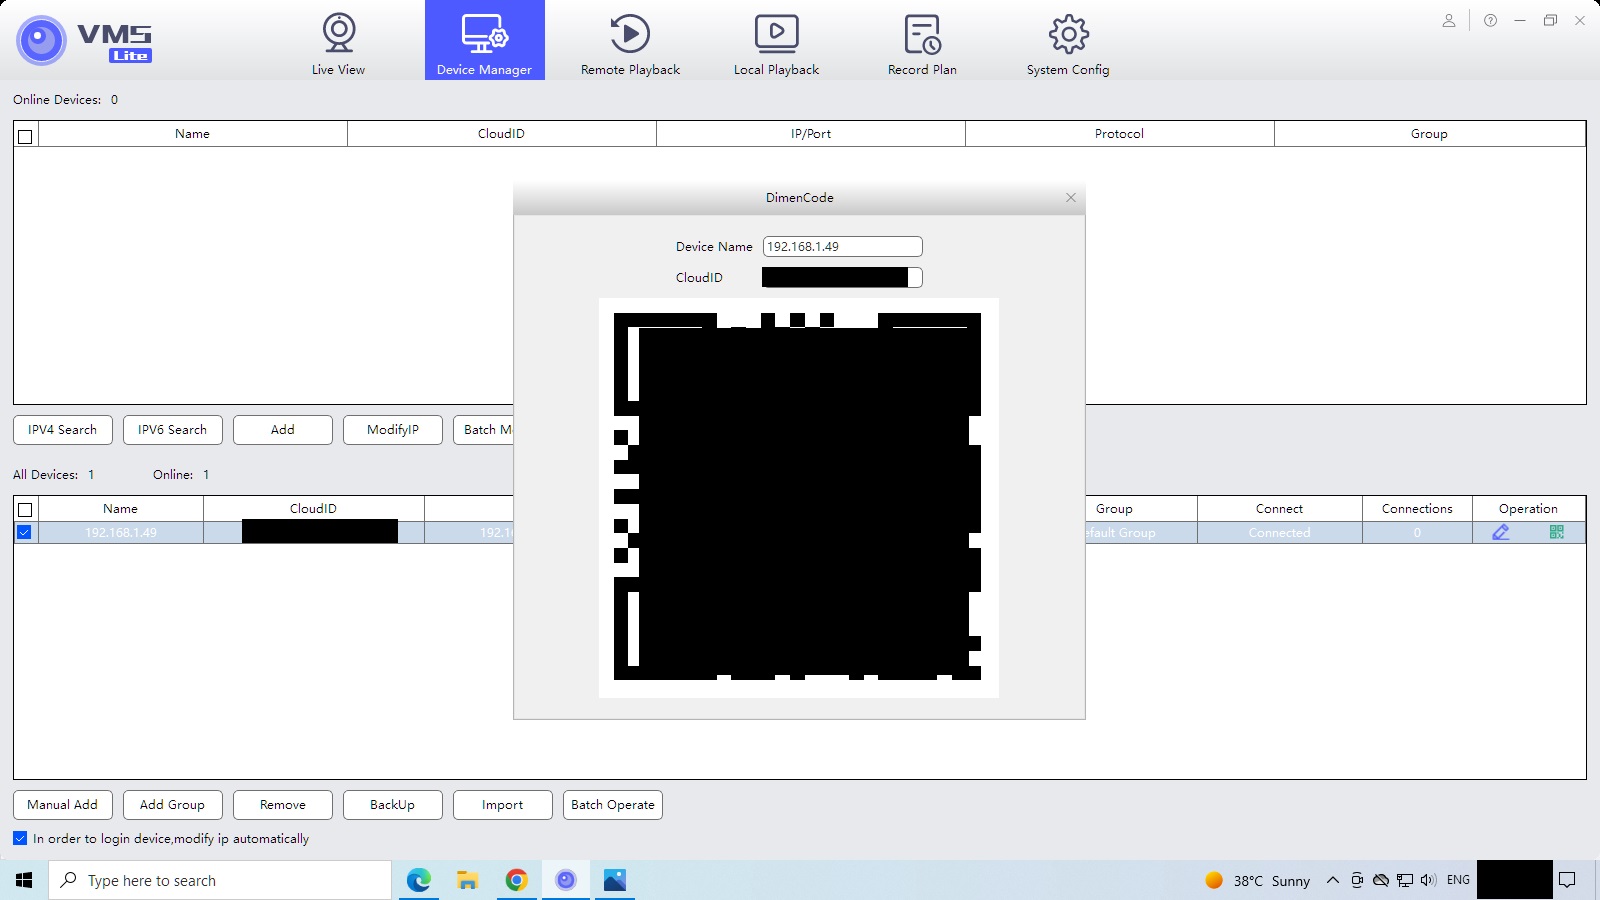Close the DimenCode dialog
Image resolution: width=1600 pixels, height=900 pixels.
pyautogui.click(x=1071, y=198)
